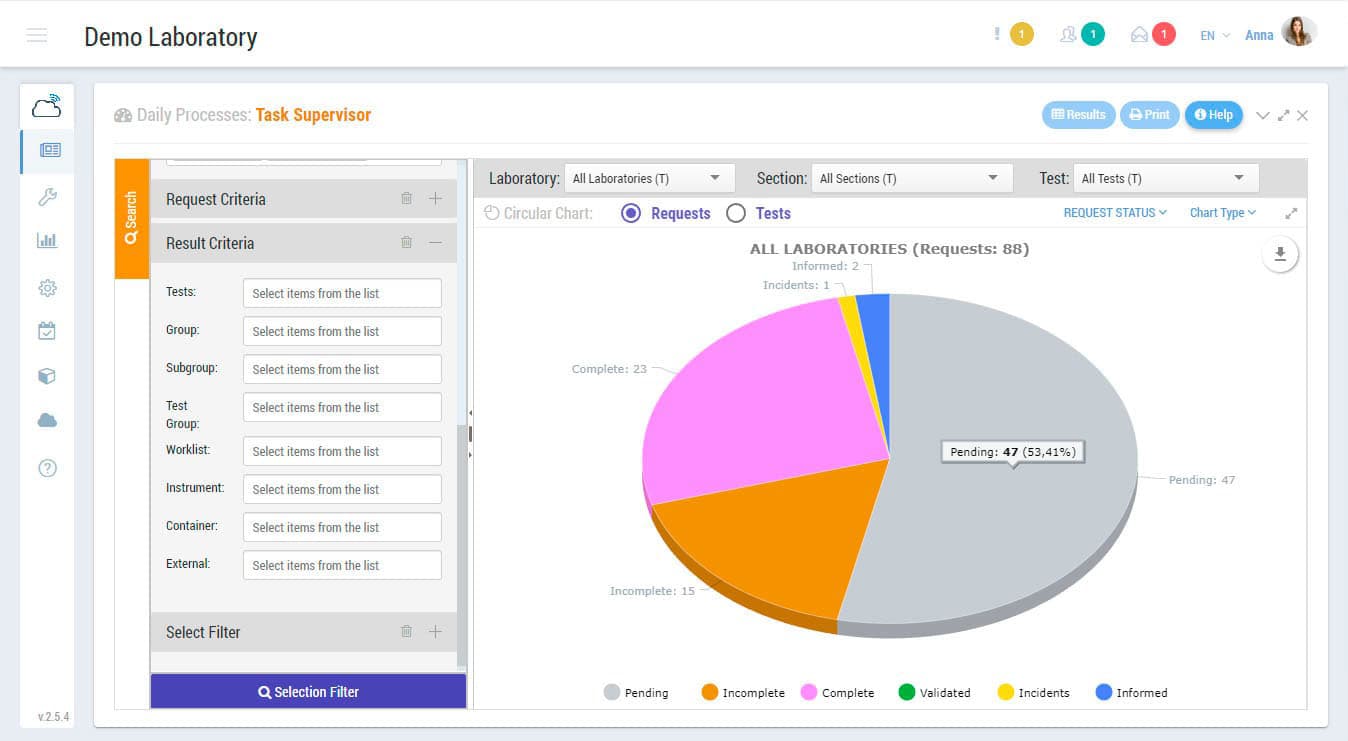1348x741 pixels.
Task: Click the Worklist input field
Action: point(342,451)
